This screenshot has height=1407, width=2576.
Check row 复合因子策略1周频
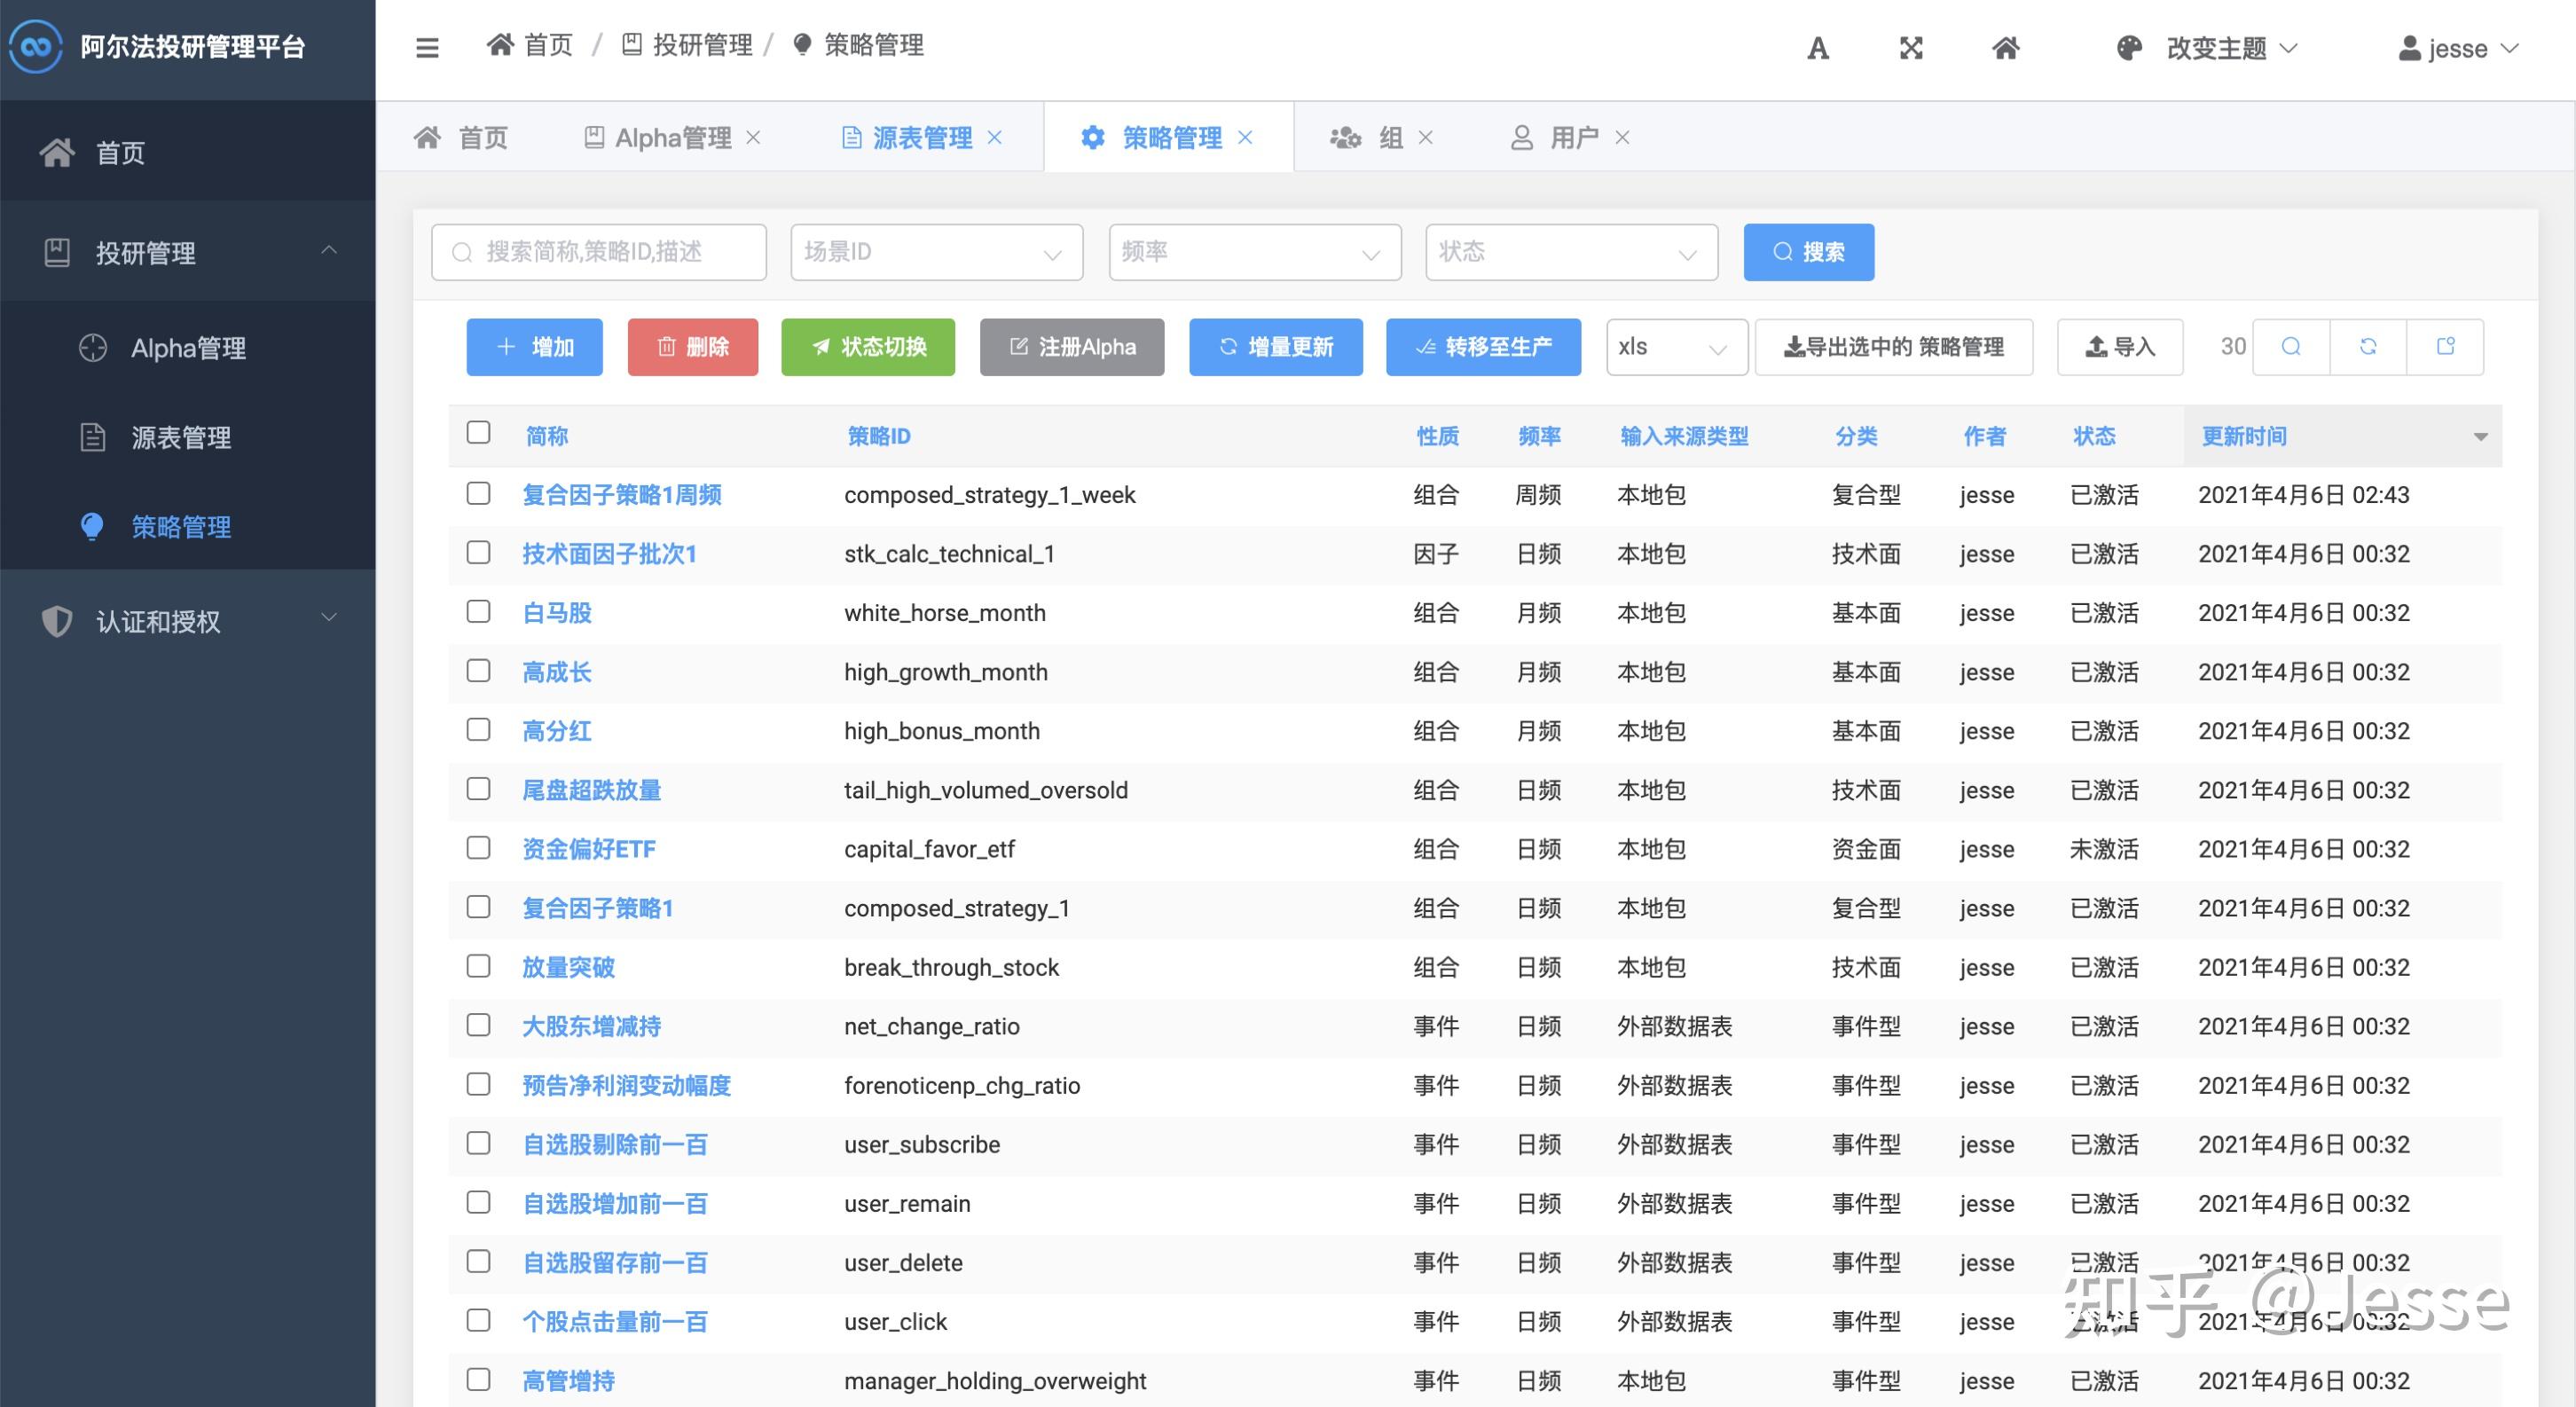point(479,493)
